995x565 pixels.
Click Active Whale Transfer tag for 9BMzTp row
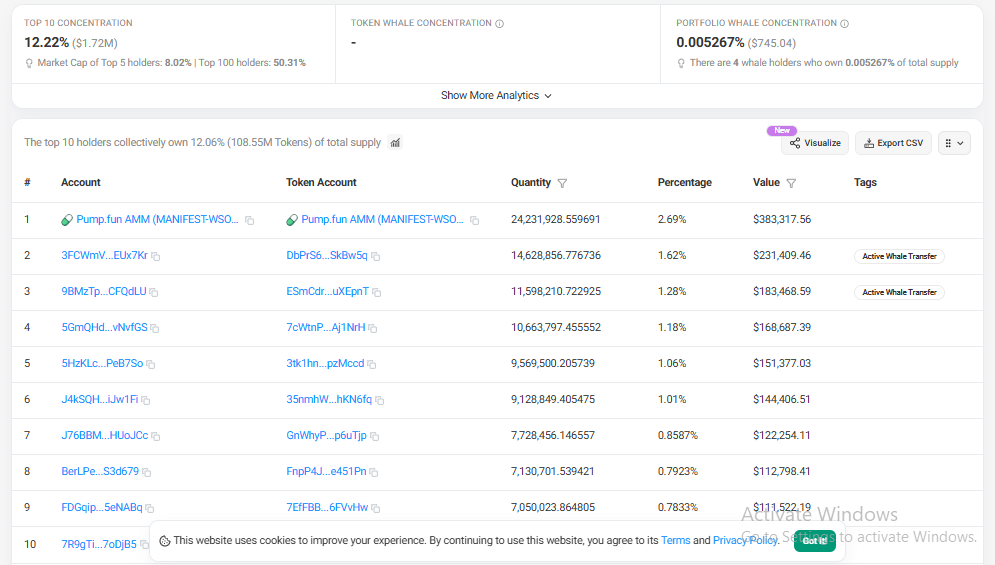coord(899,292)
